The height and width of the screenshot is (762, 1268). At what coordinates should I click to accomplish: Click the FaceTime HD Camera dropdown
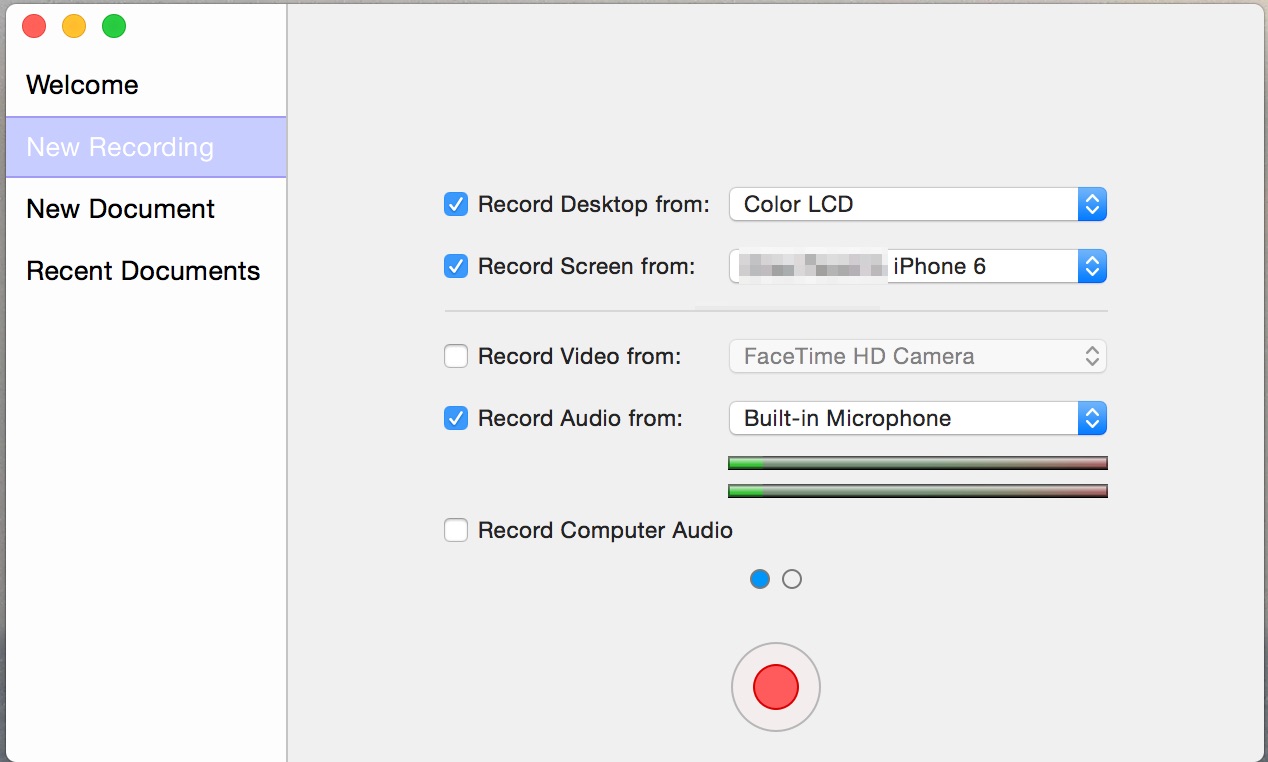917,356
